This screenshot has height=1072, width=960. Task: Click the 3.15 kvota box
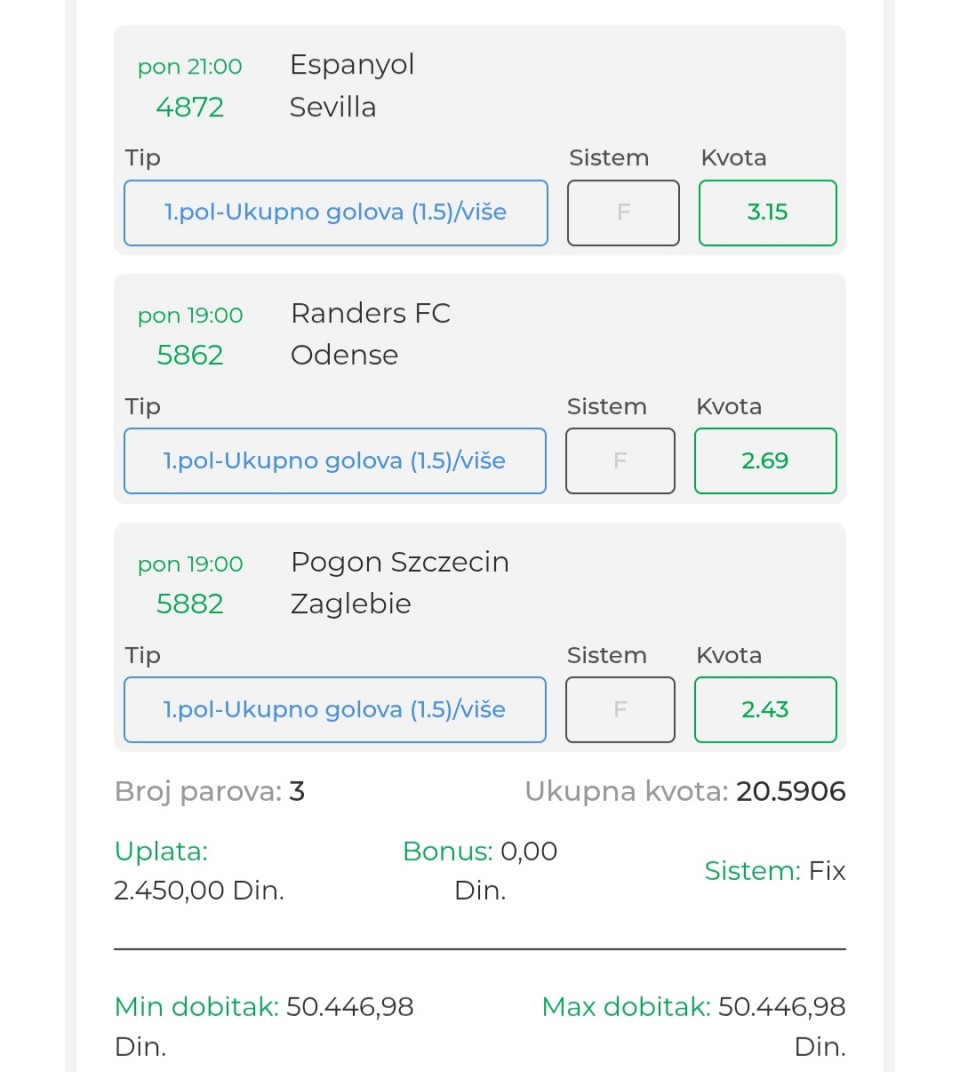(x=767, y=212)
